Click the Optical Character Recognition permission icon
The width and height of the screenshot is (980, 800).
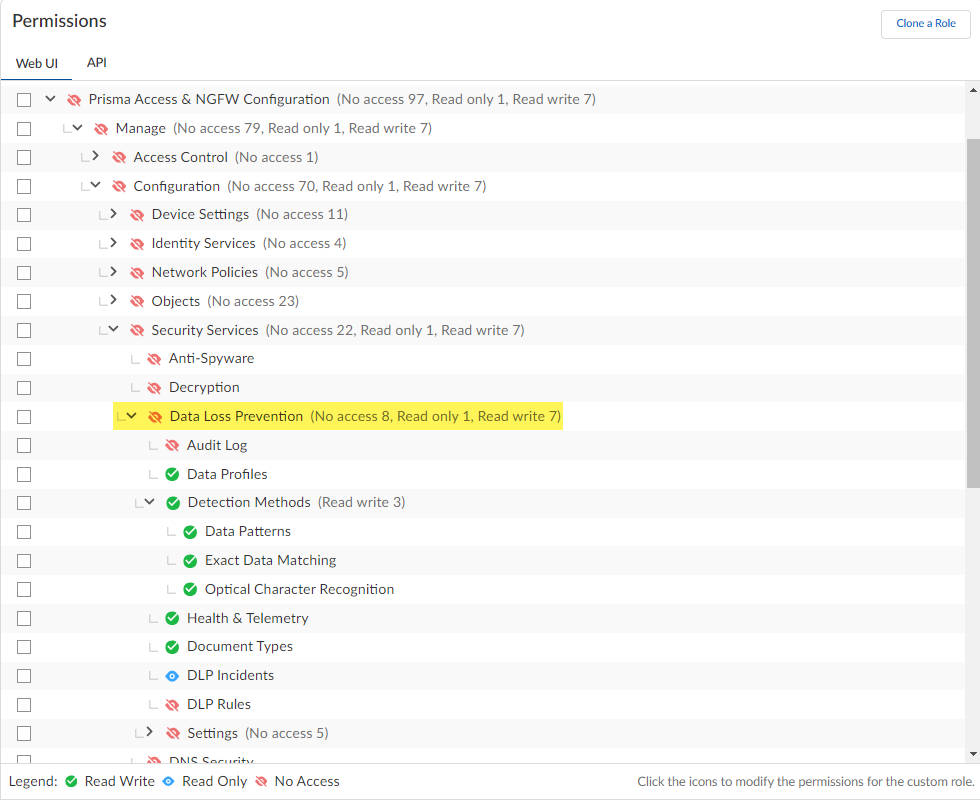tap(190, 589)
